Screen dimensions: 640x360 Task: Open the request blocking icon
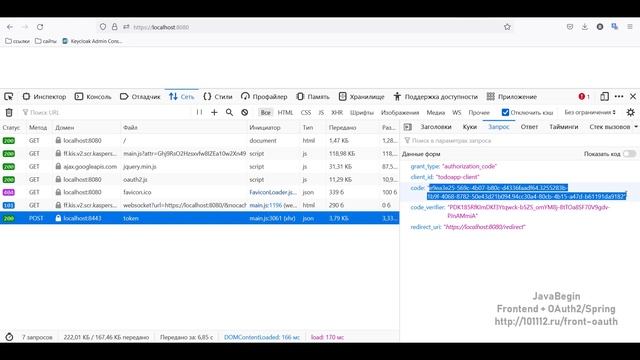pyautogui.click(x=244, y=112)
